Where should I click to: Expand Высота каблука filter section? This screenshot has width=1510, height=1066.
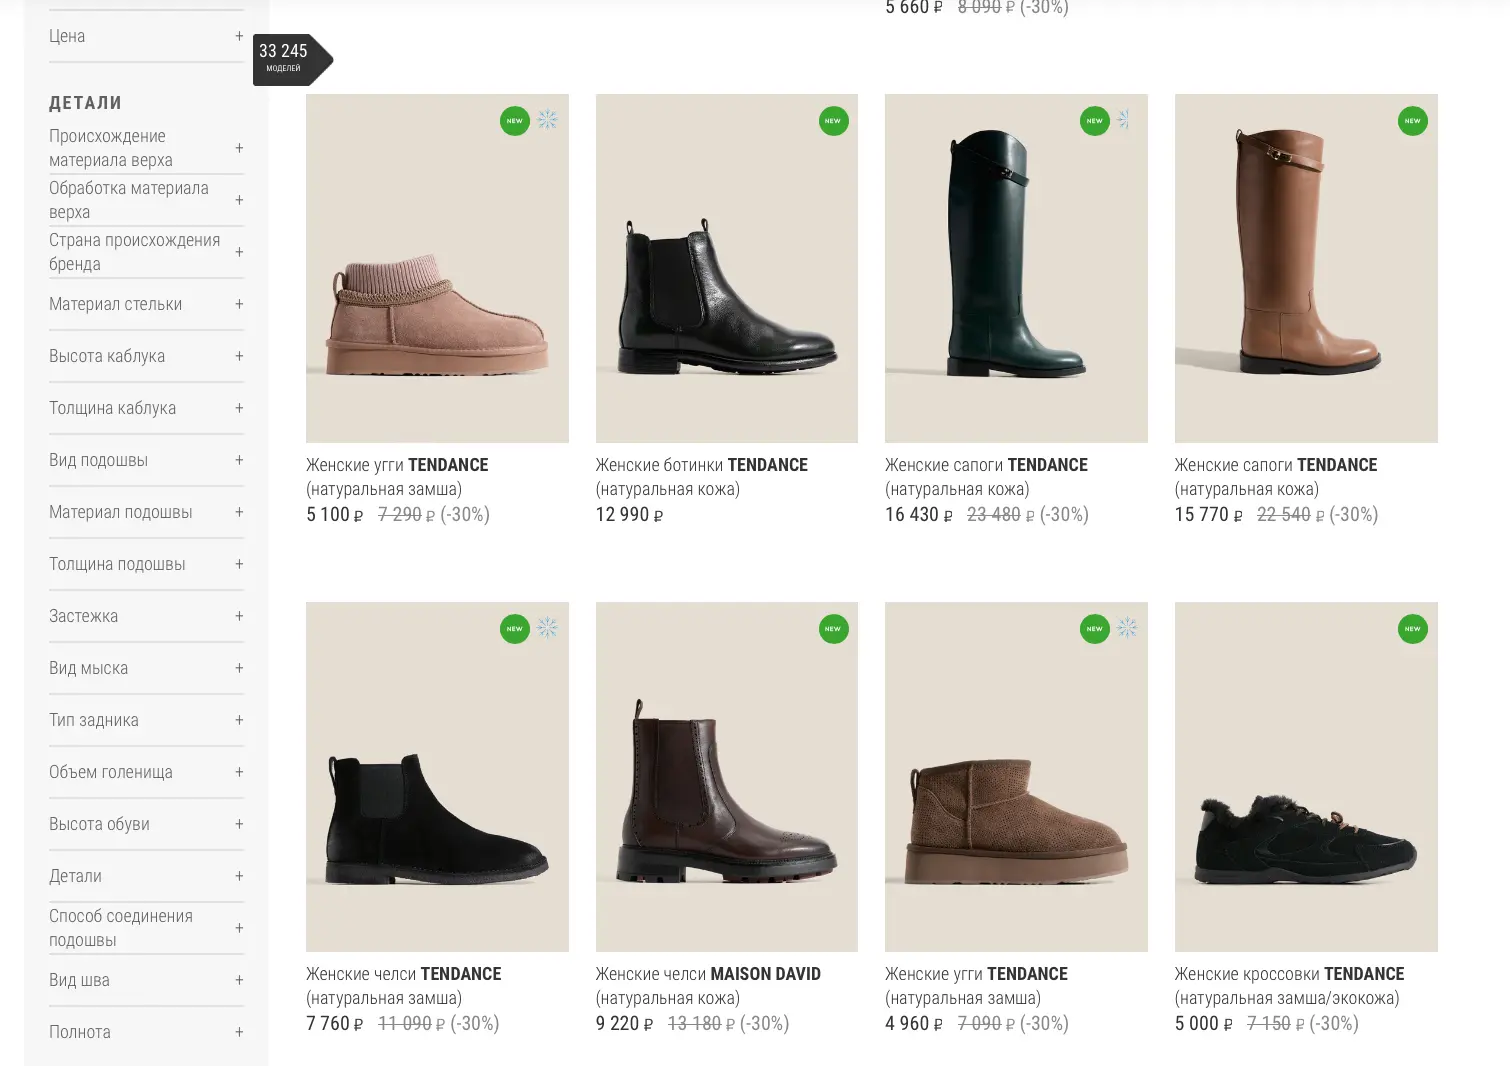239,356
